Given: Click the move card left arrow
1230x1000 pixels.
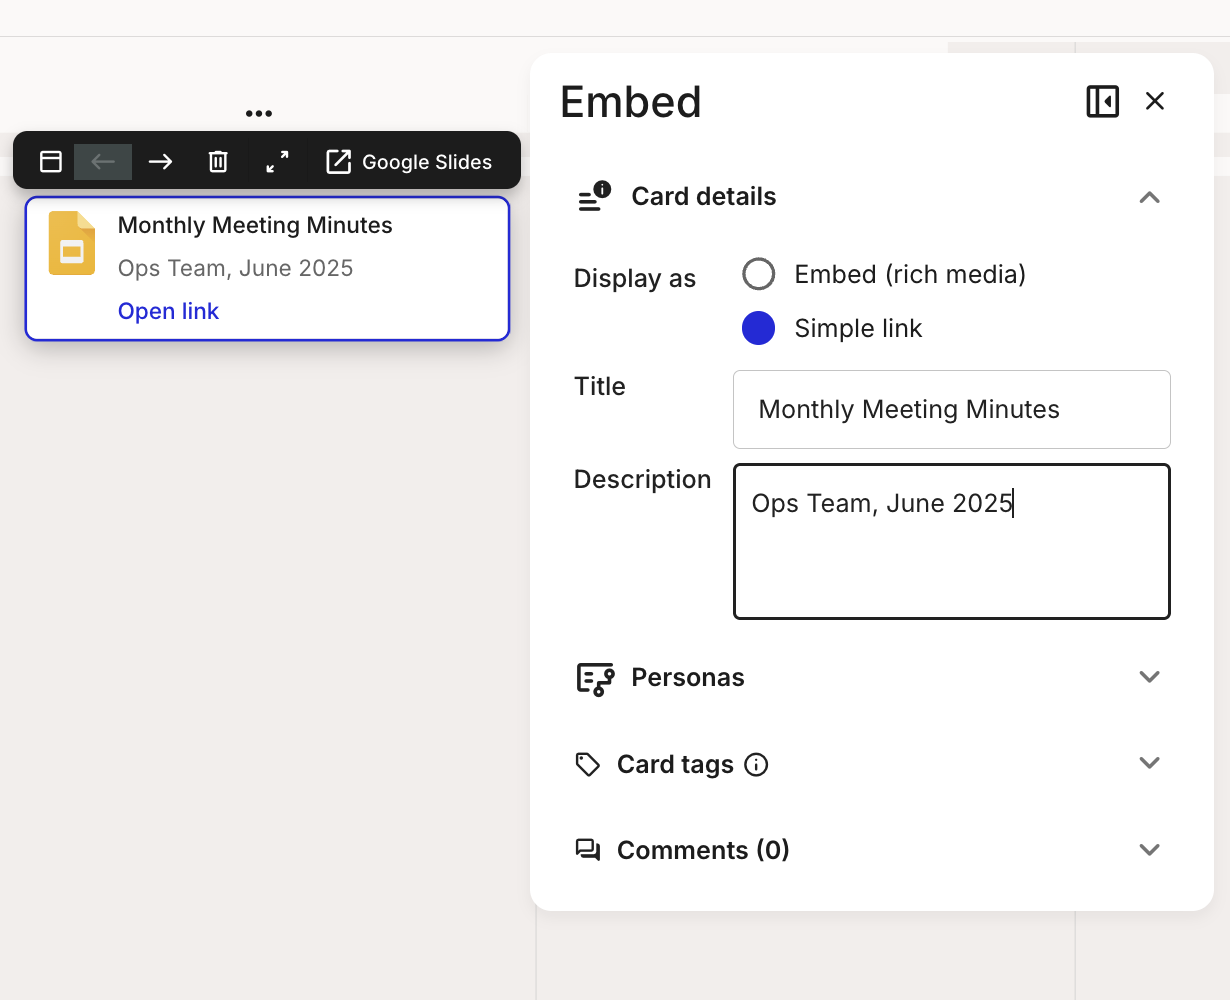Looking at the screenshot, I should coord(103,161).
